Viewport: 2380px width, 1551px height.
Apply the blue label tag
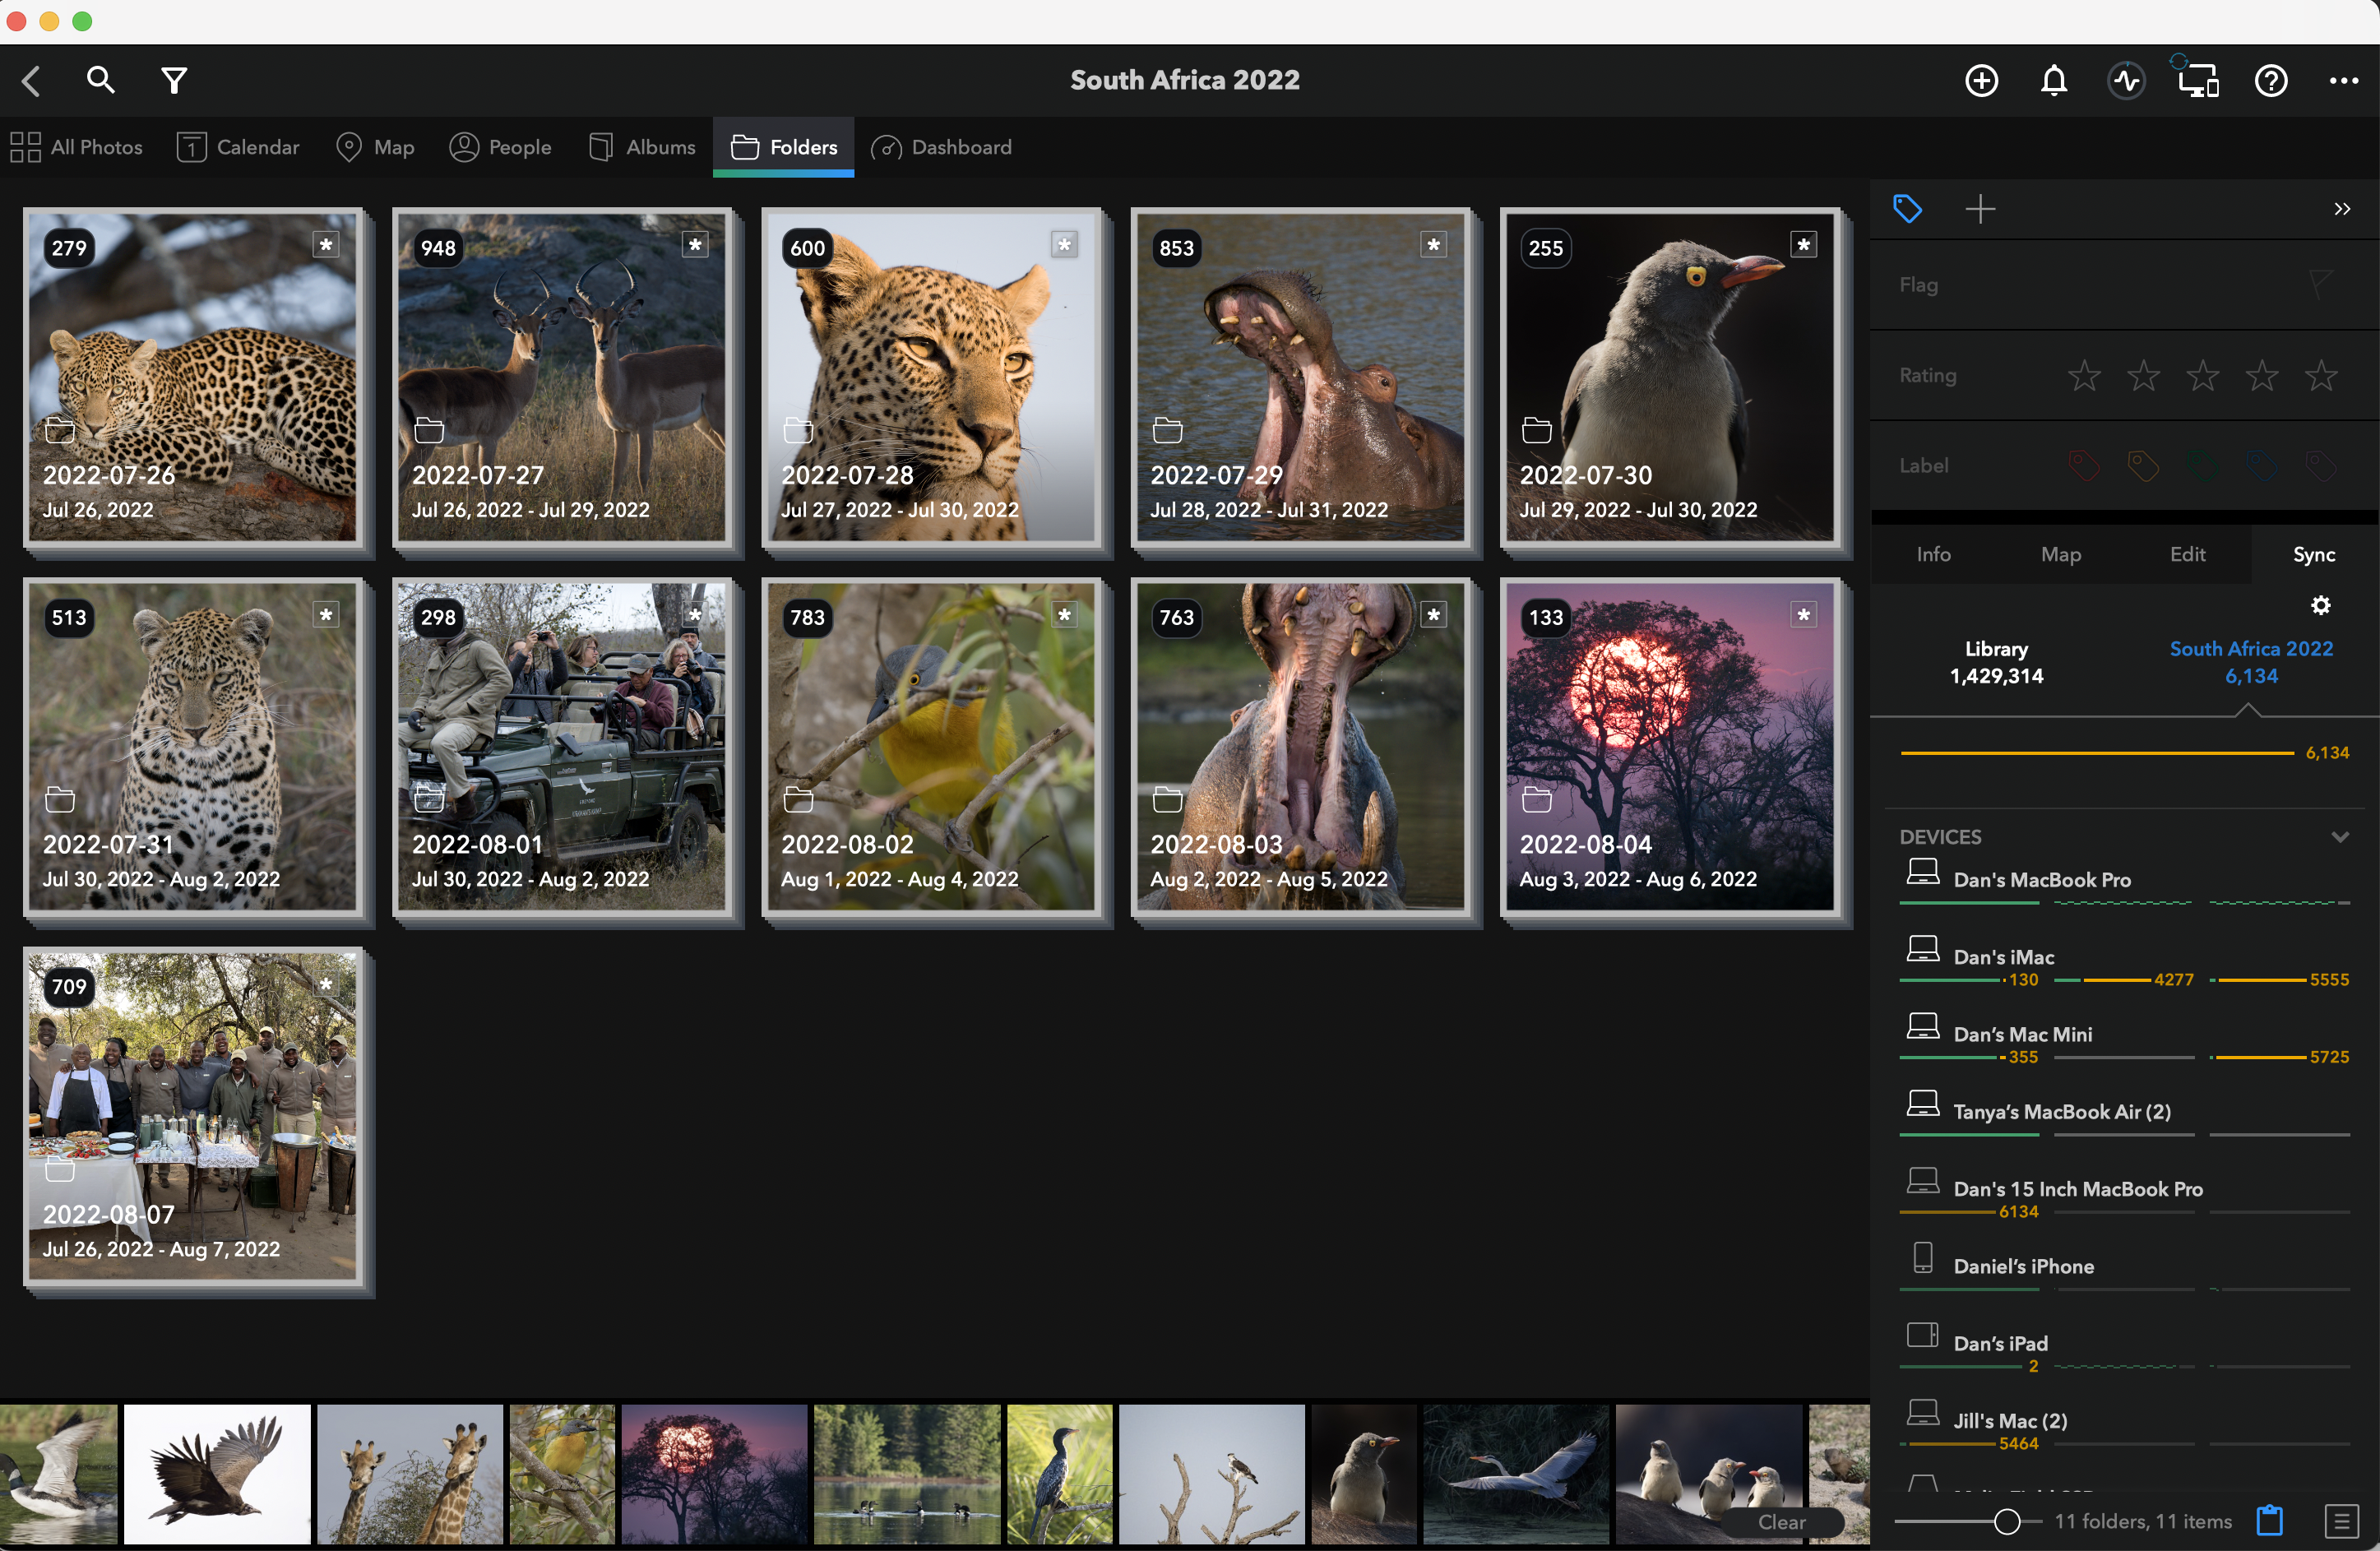point(2261,466)
